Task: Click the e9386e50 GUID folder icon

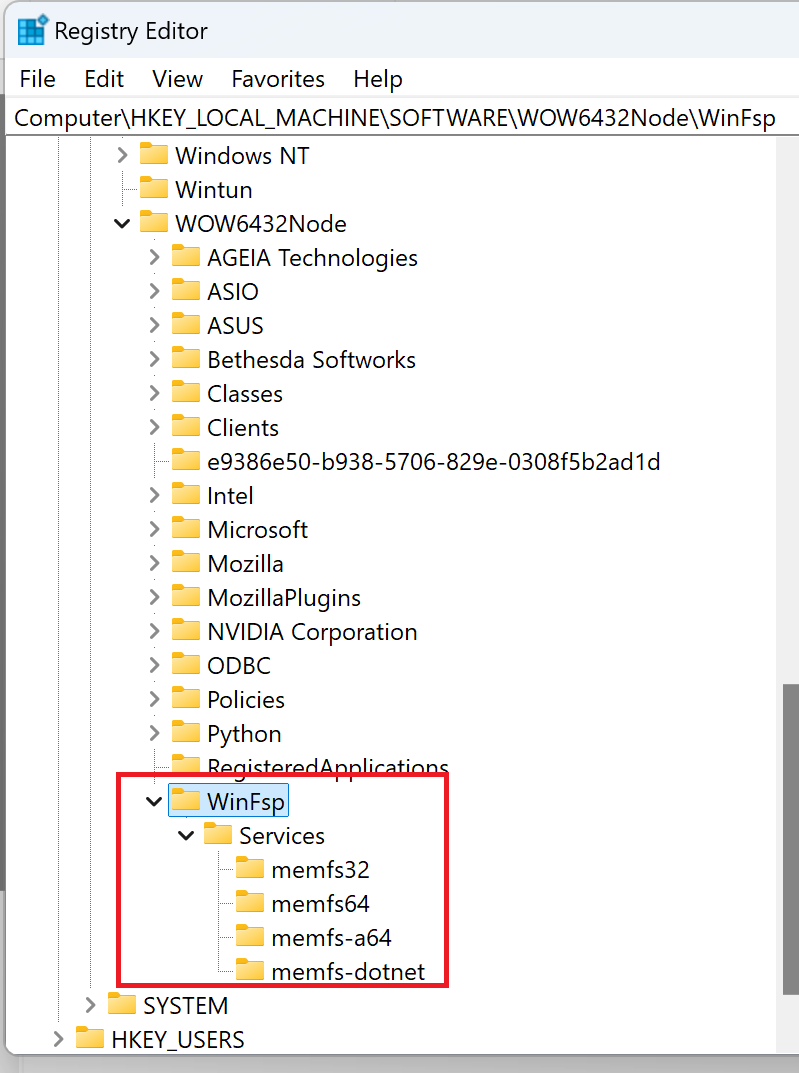Action: tap(185, 460)
